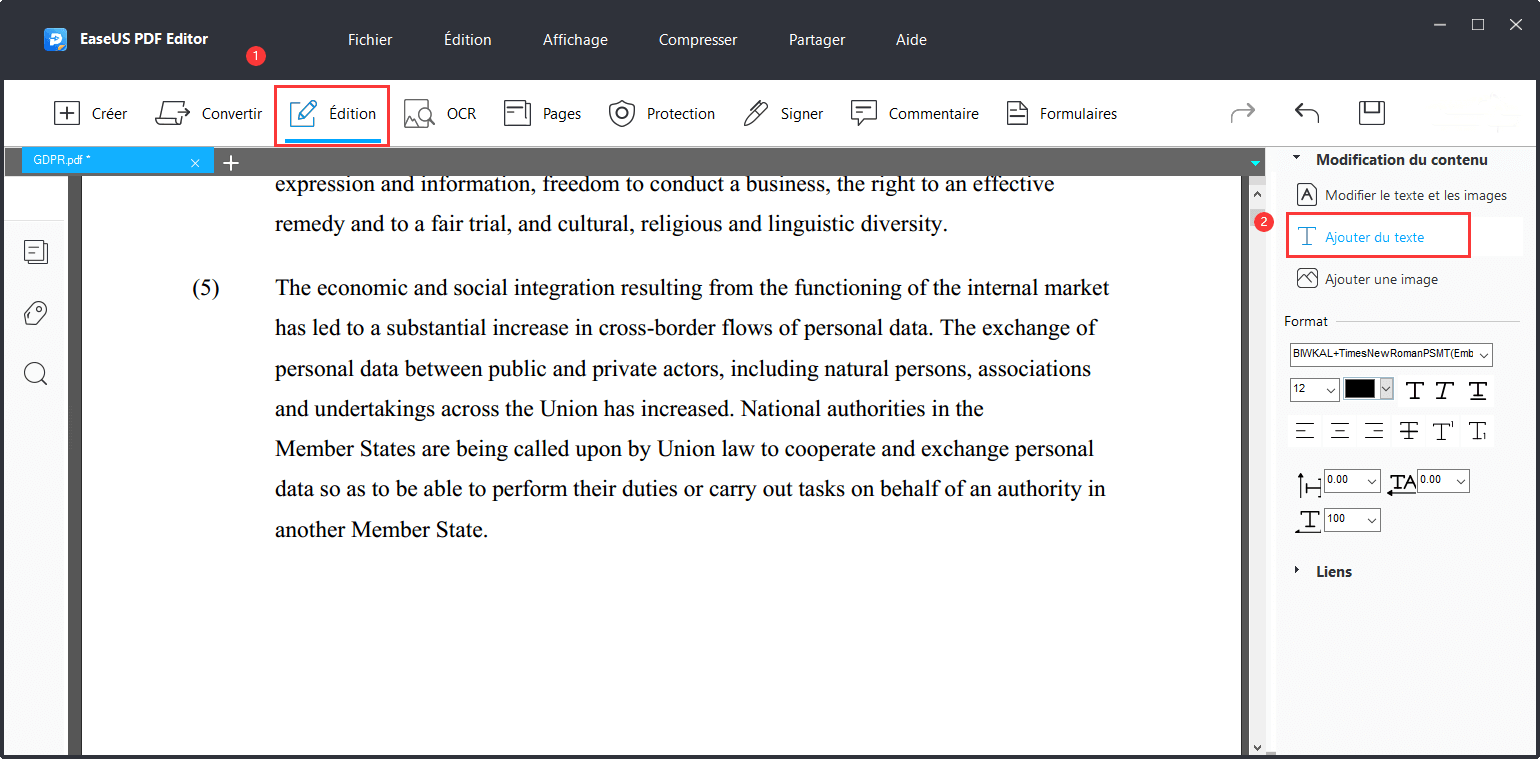Click paragraph number (5) in document
1540x759 pixels.
(x=206, y=288)
